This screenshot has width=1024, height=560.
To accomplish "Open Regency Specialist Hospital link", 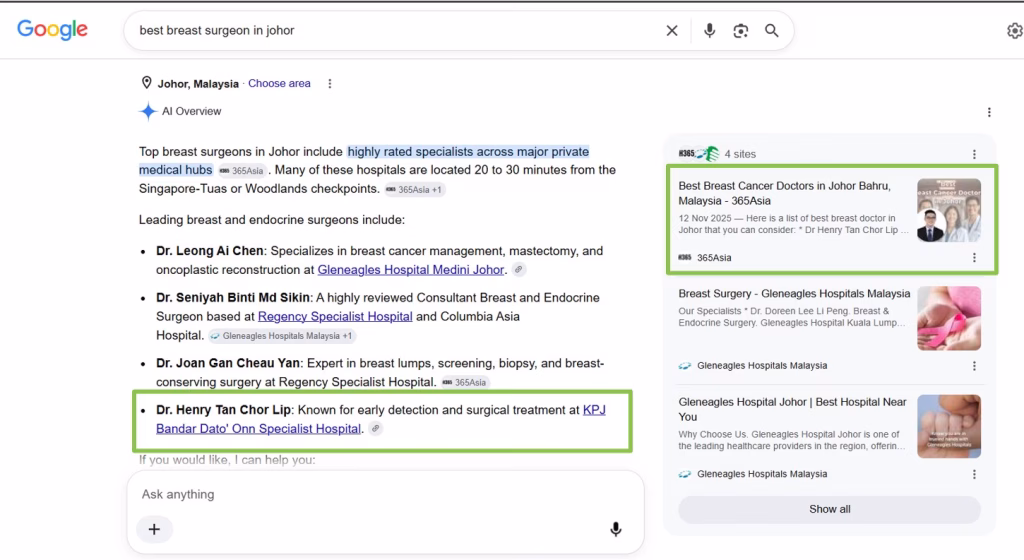I will point(335,317).
